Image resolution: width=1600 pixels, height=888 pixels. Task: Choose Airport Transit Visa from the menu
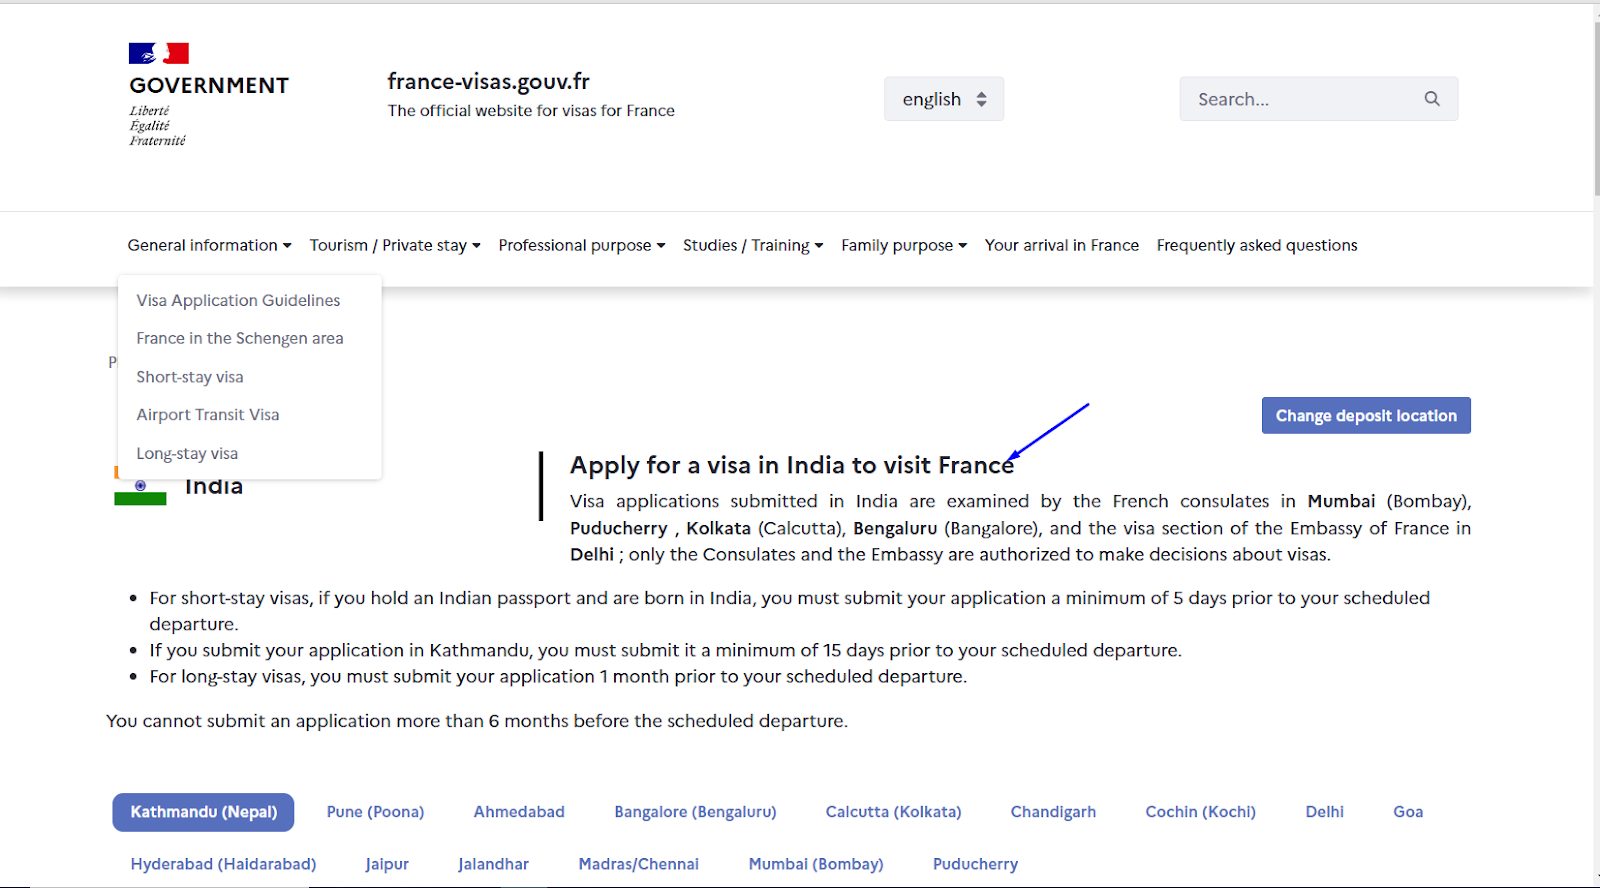tap(208, 415)
